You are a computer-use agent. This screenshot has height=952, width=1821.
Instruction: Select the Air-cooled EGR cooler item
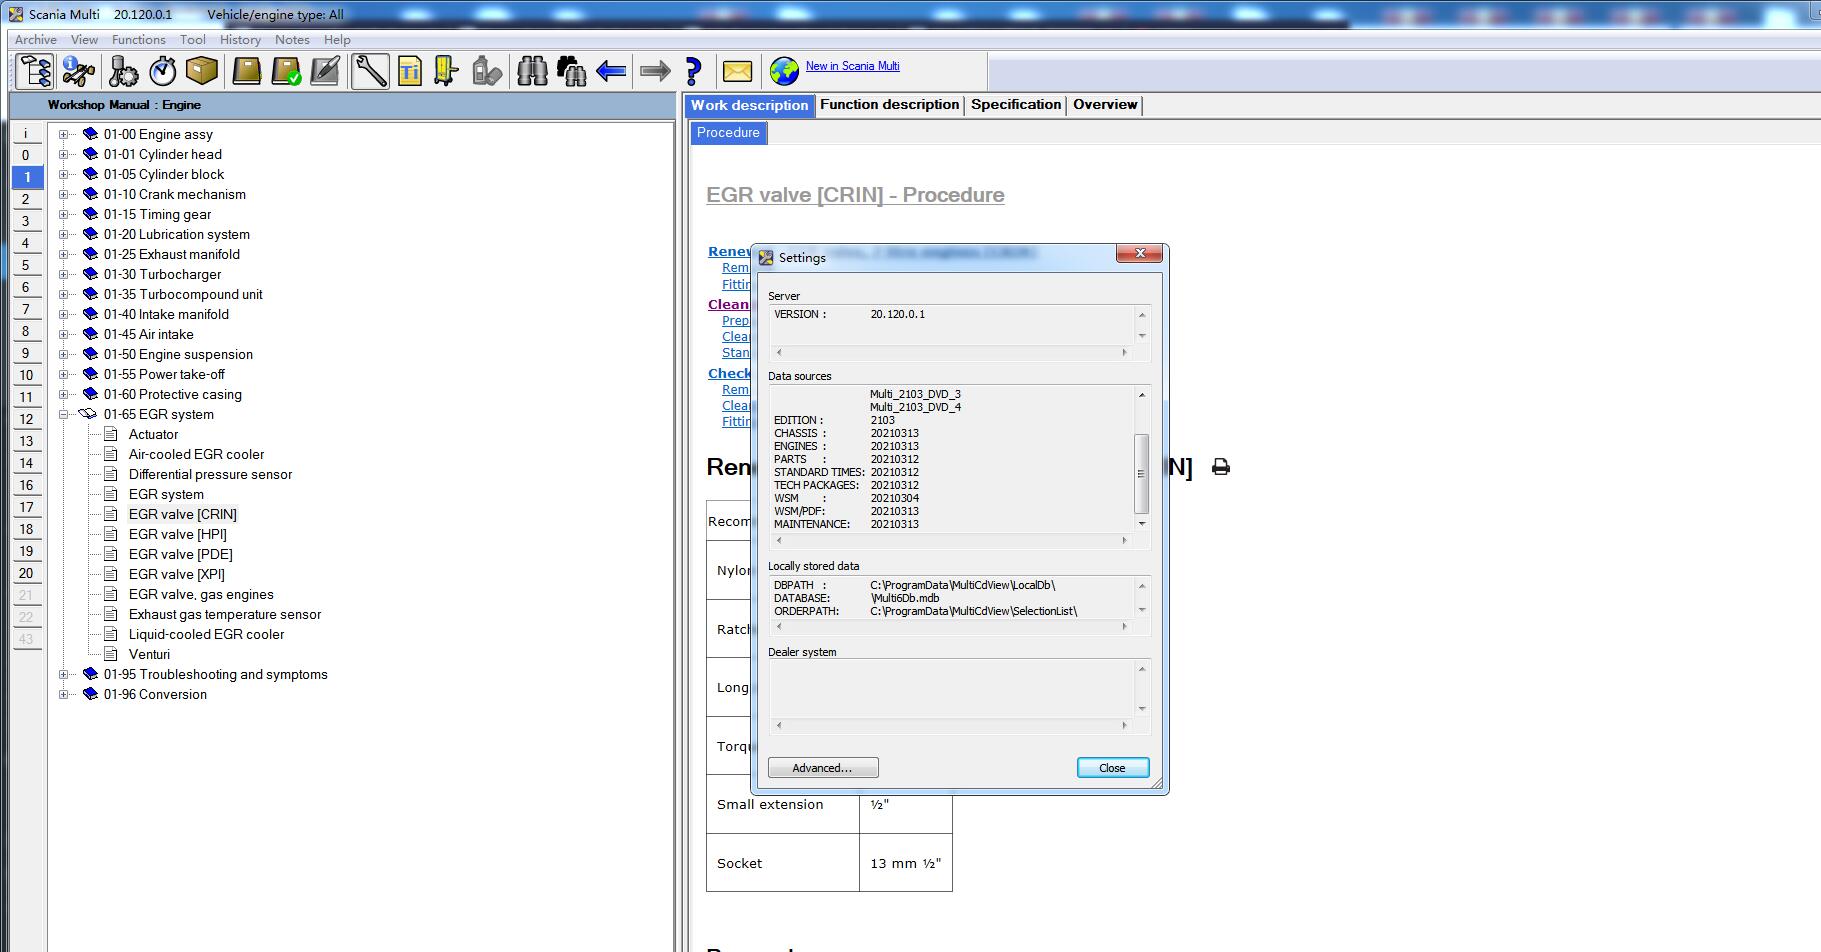pyautogui.click(x=196, y=454)
